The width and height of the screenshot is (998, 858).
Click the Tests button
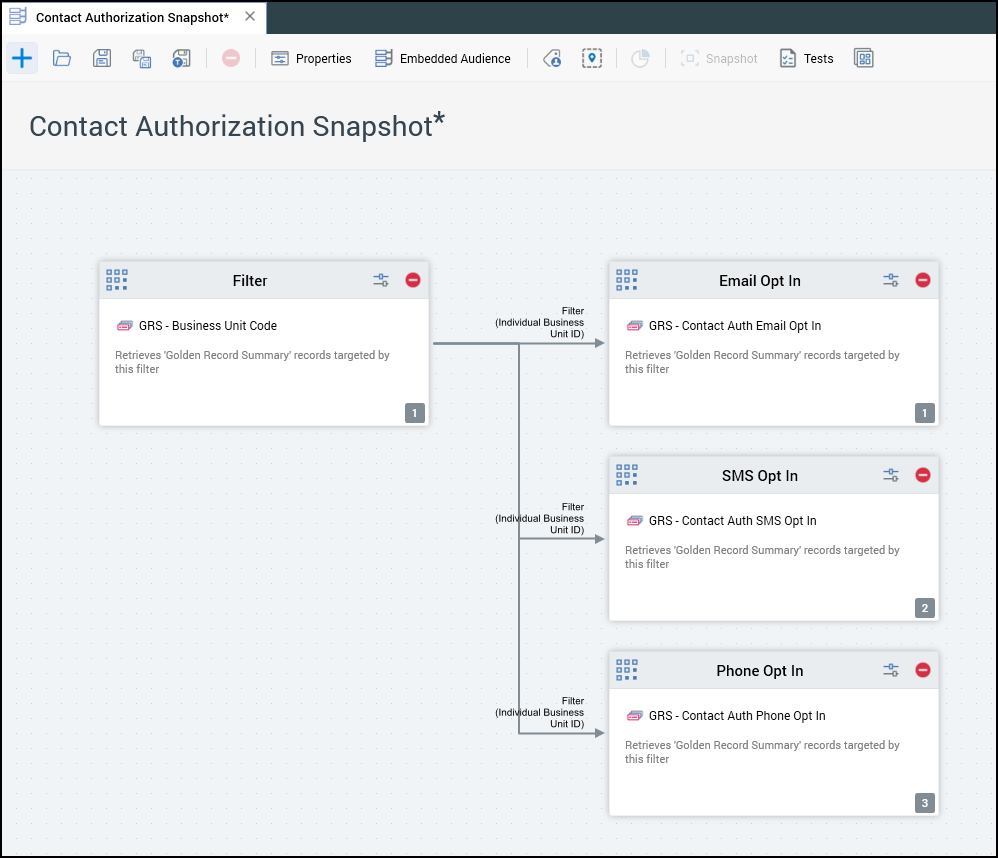(806, 58)
